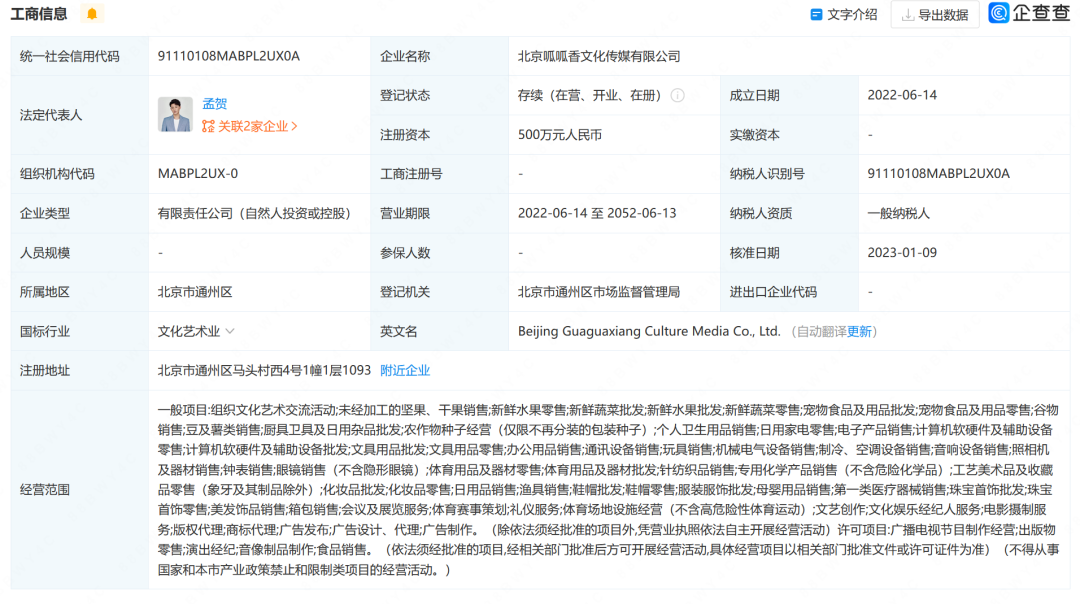Image resolution: width=1080 pixels, height=604 pixels.
Task: Open the 文字介绍 text introduction
Action: 844,14
